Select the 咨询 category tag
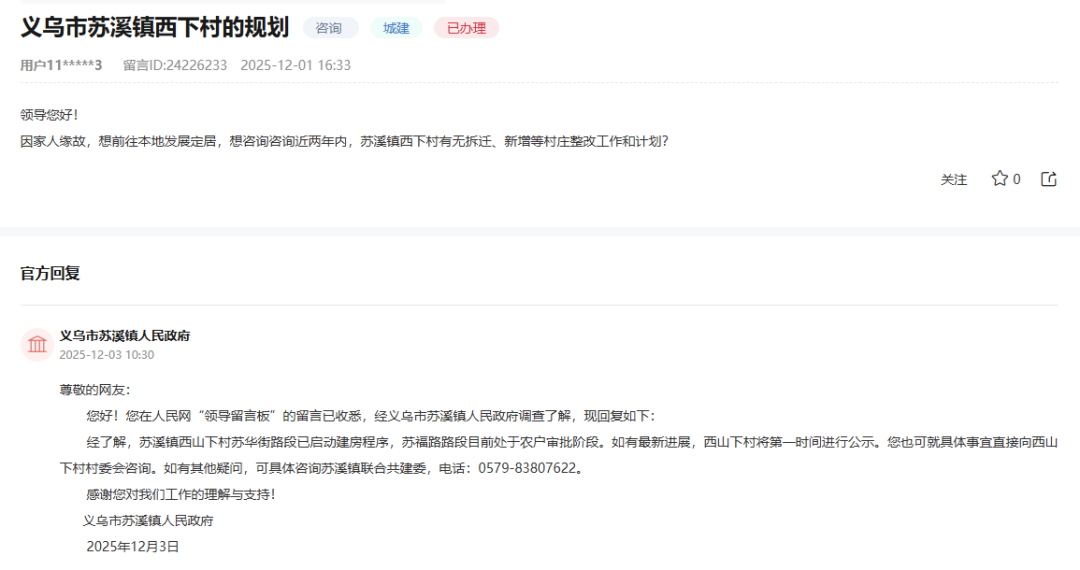The width and height of the screenshot is (1080, 570). click(329, 28)
